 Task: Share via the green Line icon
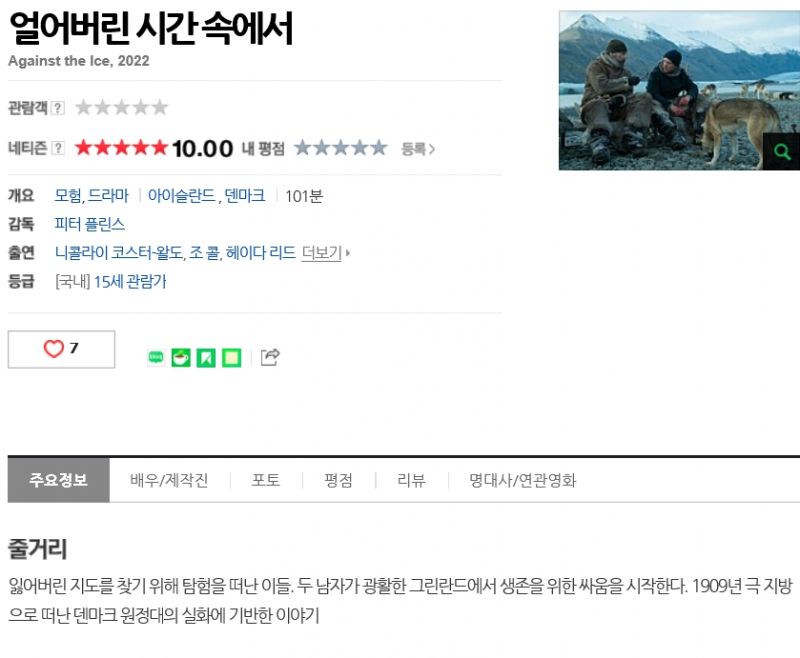click(x=156, y=358)
